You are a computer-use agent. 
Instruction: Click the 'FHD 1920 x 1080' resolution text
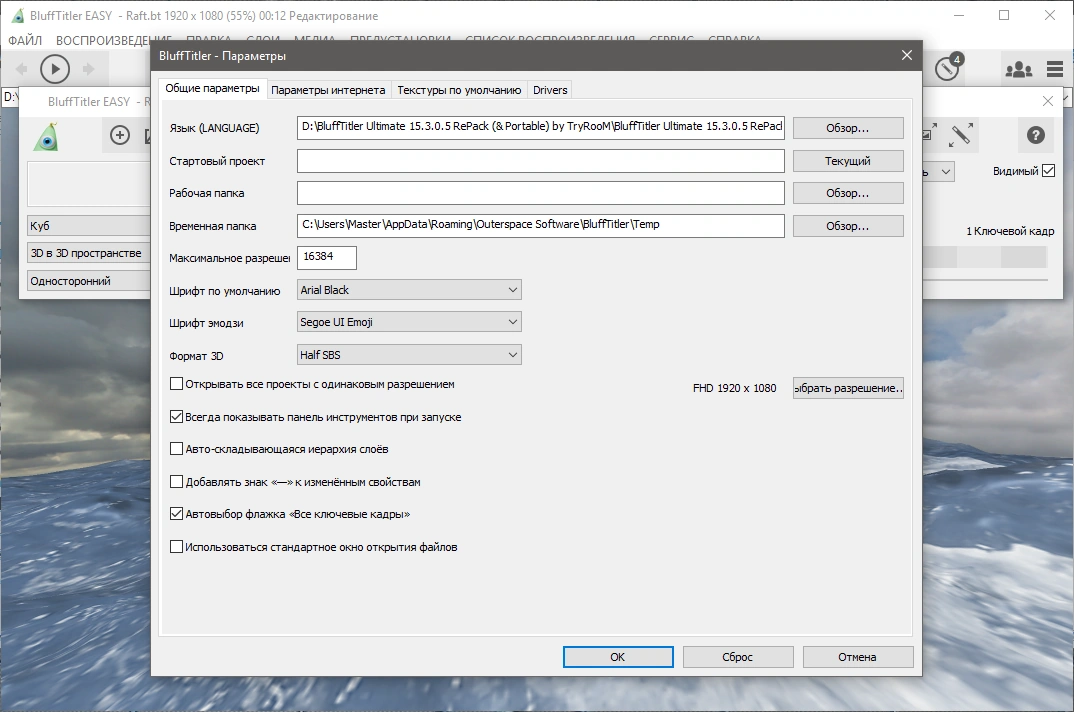[734, 388]
